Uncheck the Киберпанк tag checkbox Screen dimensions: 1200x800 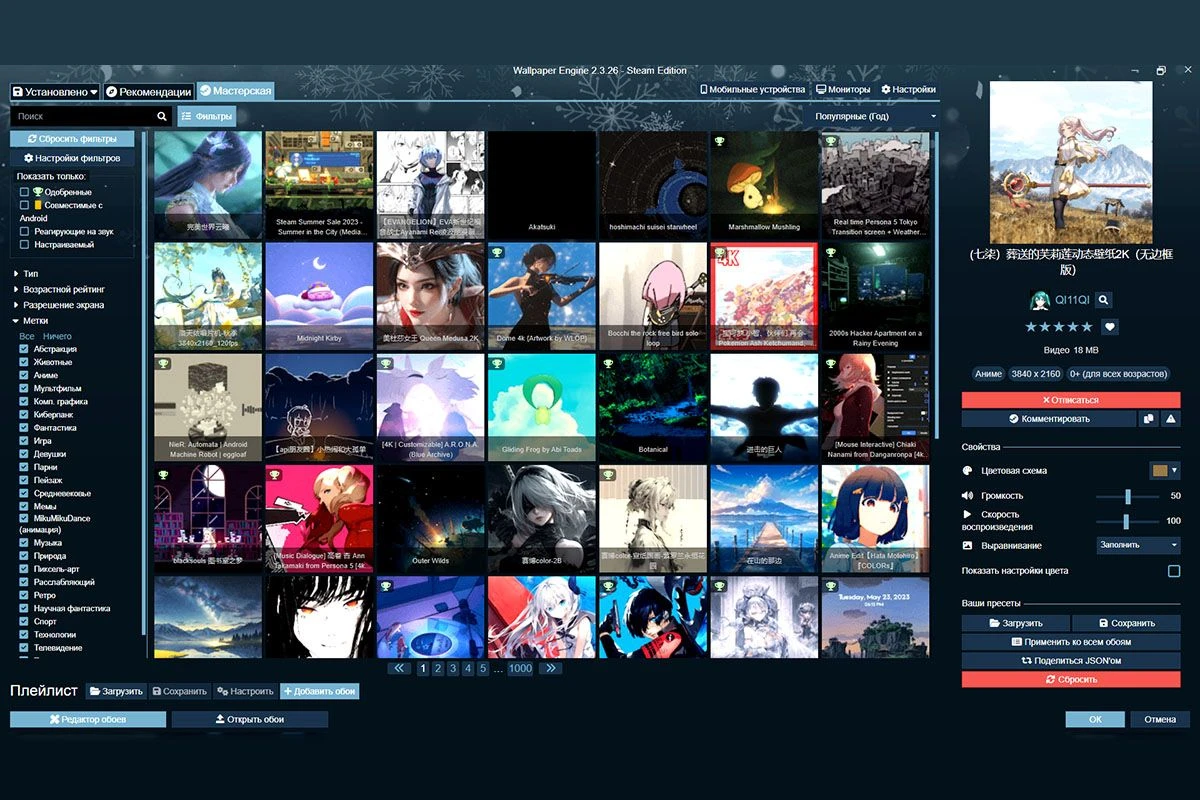25,414
